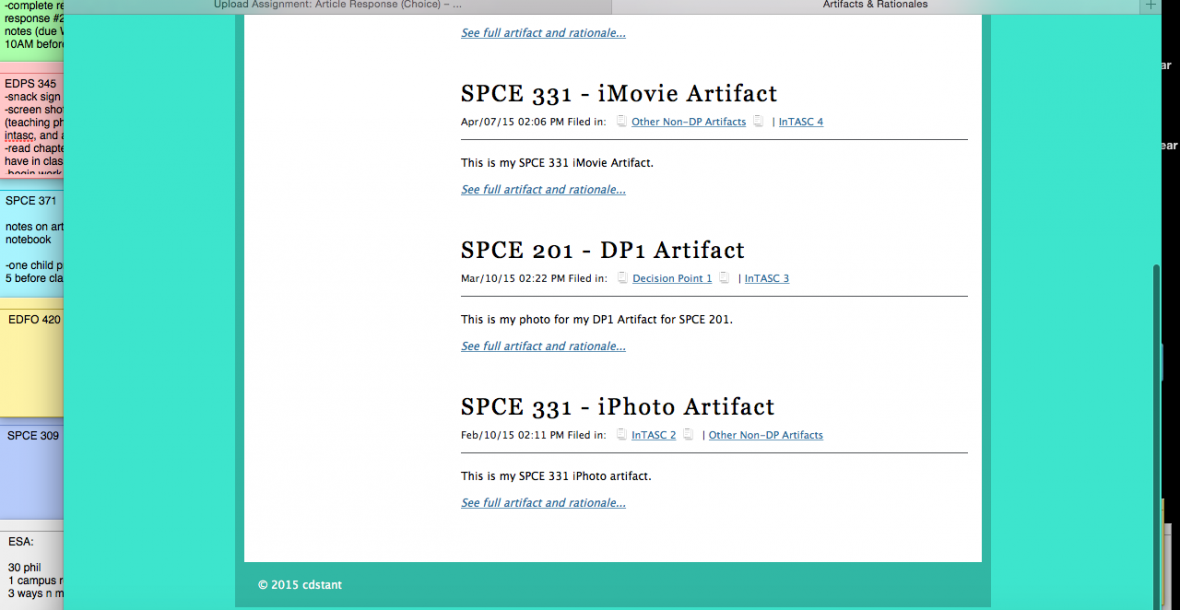Open the InTASC 4 category link

(x=800, y=122)
